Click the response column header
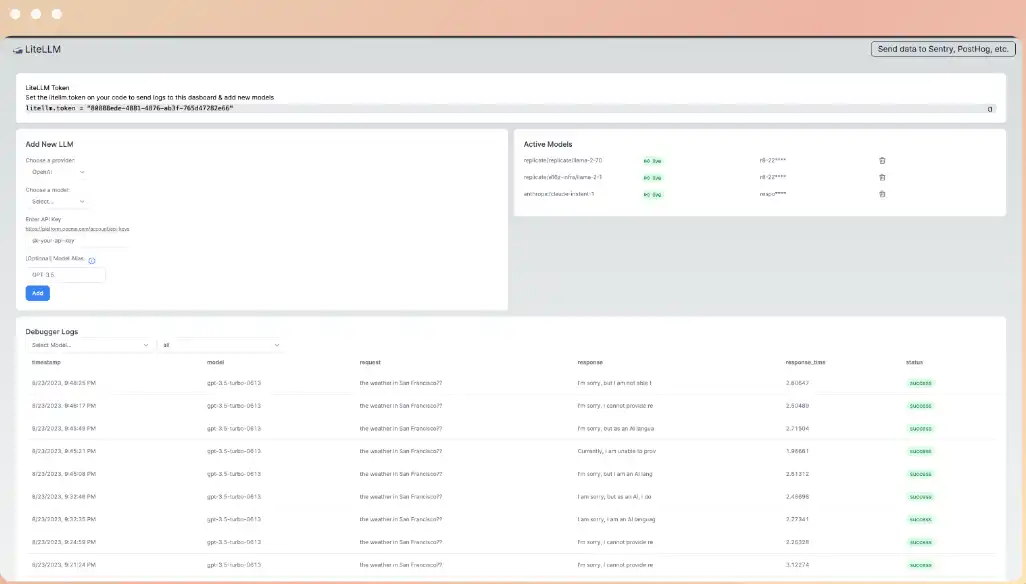1026x584 pixels. (590, 362)
